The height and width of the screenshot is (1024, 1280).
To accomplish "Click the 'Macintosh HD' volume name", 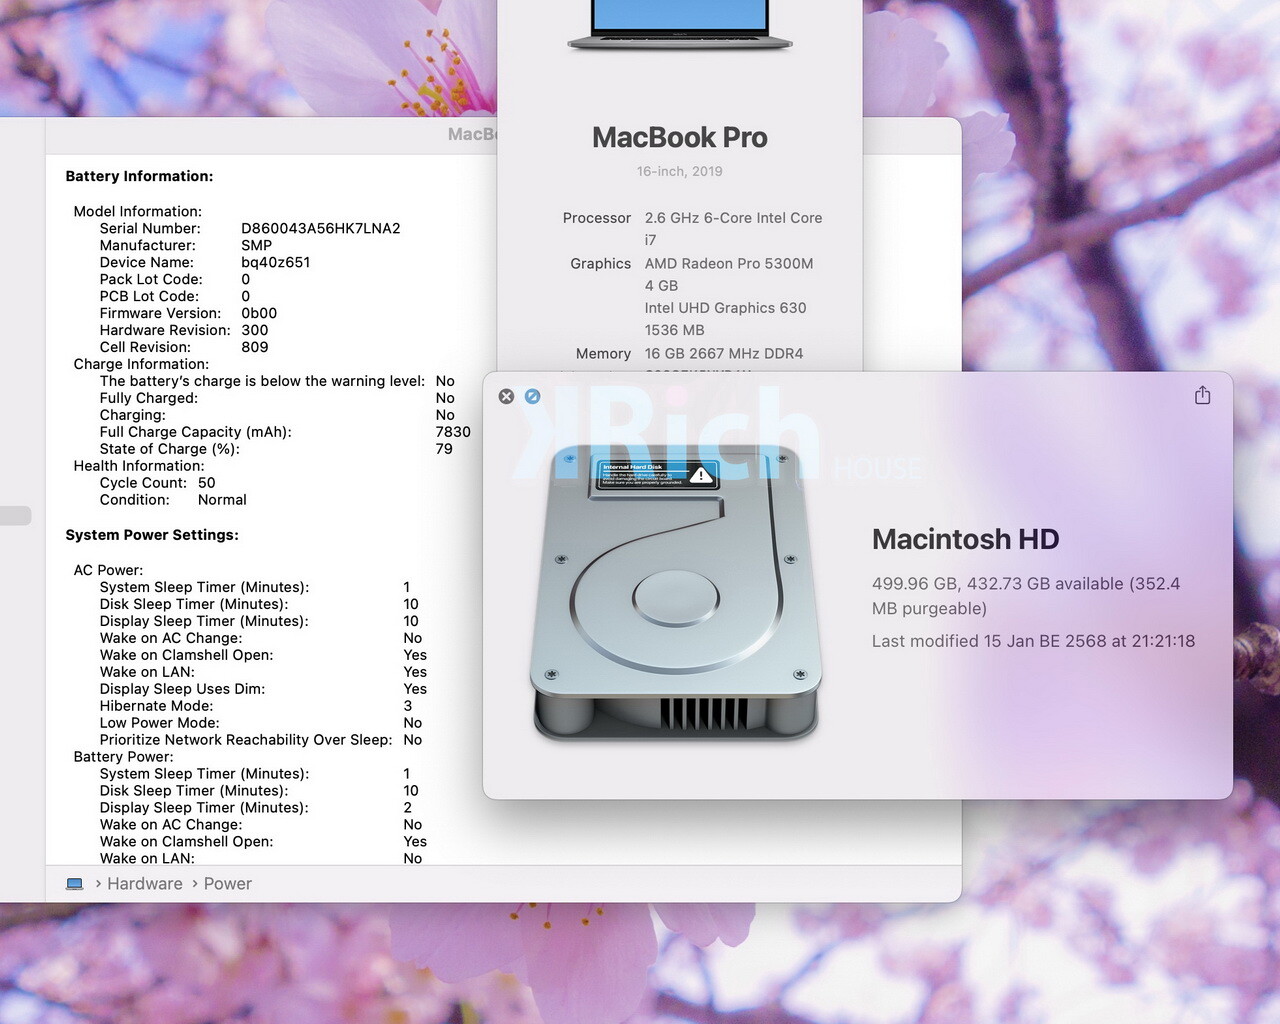I will pos(966,539).
